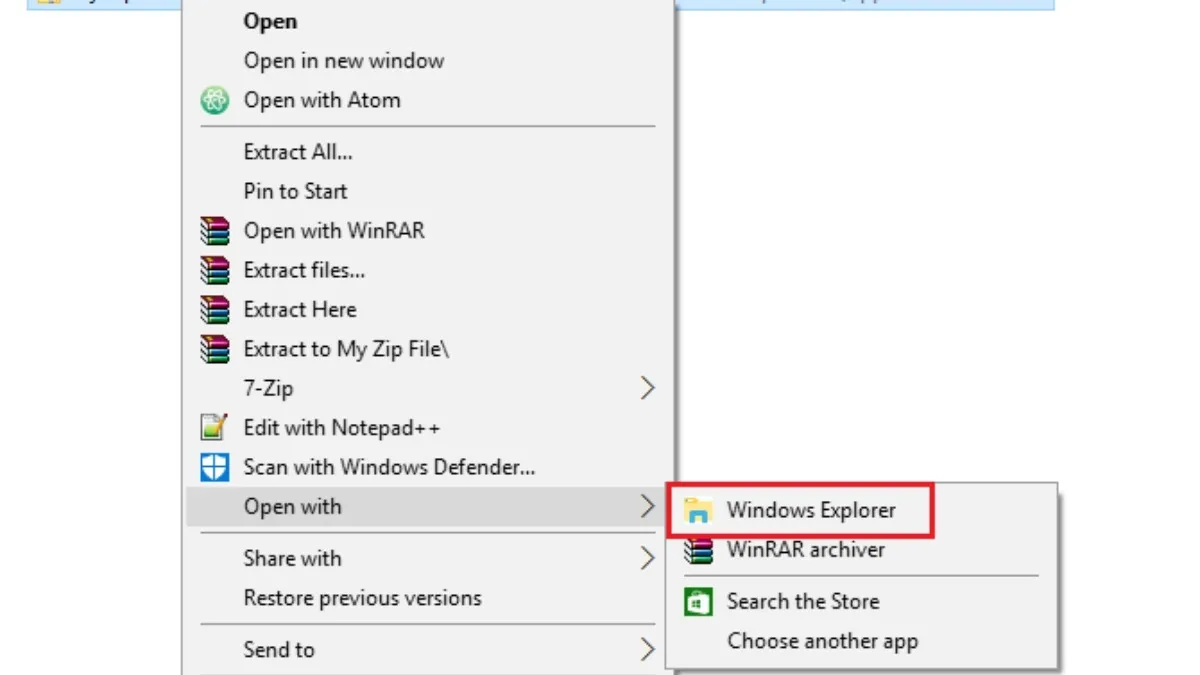Select Extract All... from the context menu
Viewport: 1200px width, 675px height.
[298, 152]
